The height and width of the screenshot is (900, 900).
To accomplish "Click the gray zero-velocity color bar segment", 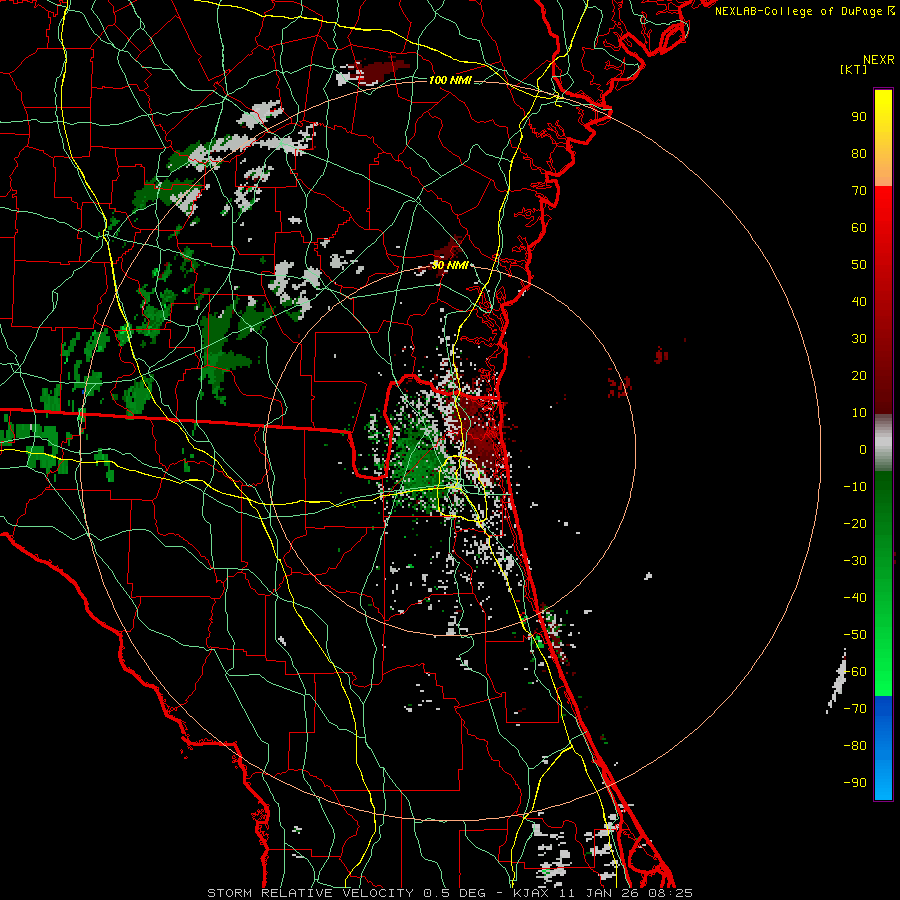I will (x=883, y=442).
